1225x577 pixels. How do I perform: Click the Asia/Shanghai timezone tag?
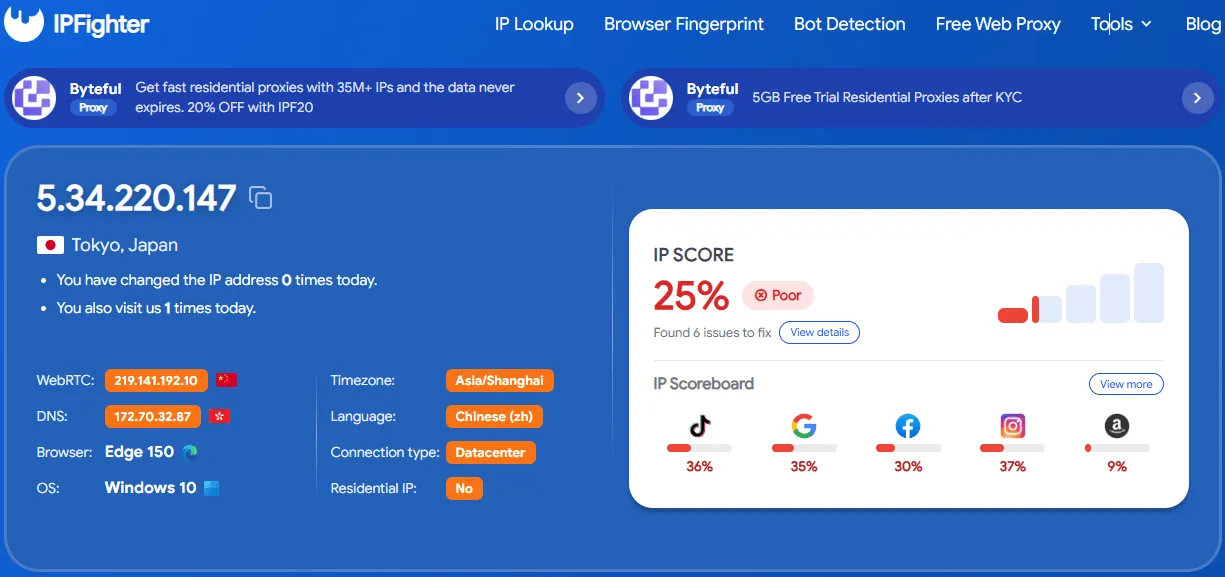point(499,380)
